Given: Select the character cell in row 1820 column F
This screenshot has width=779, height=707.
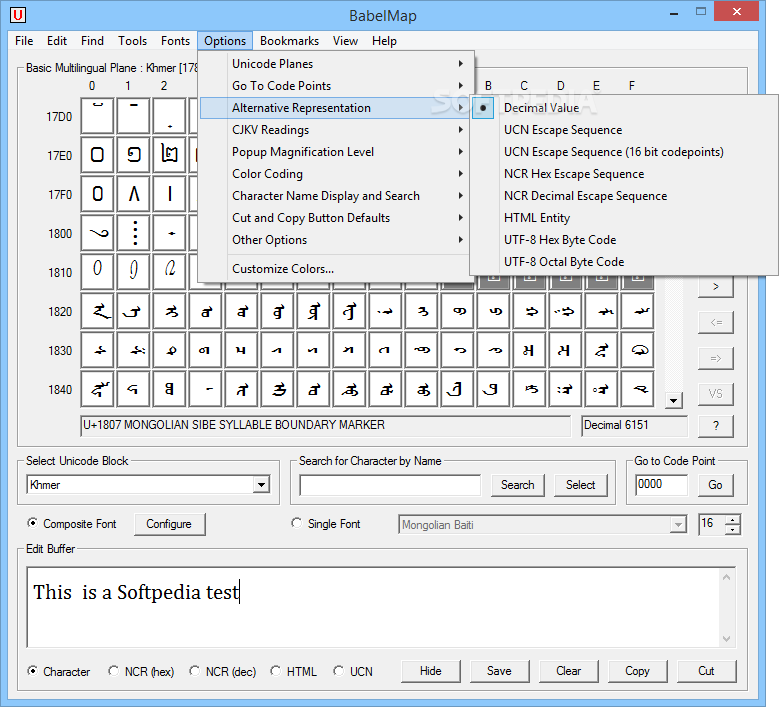Looking at the screenshot, I should [x=637, y=312].
